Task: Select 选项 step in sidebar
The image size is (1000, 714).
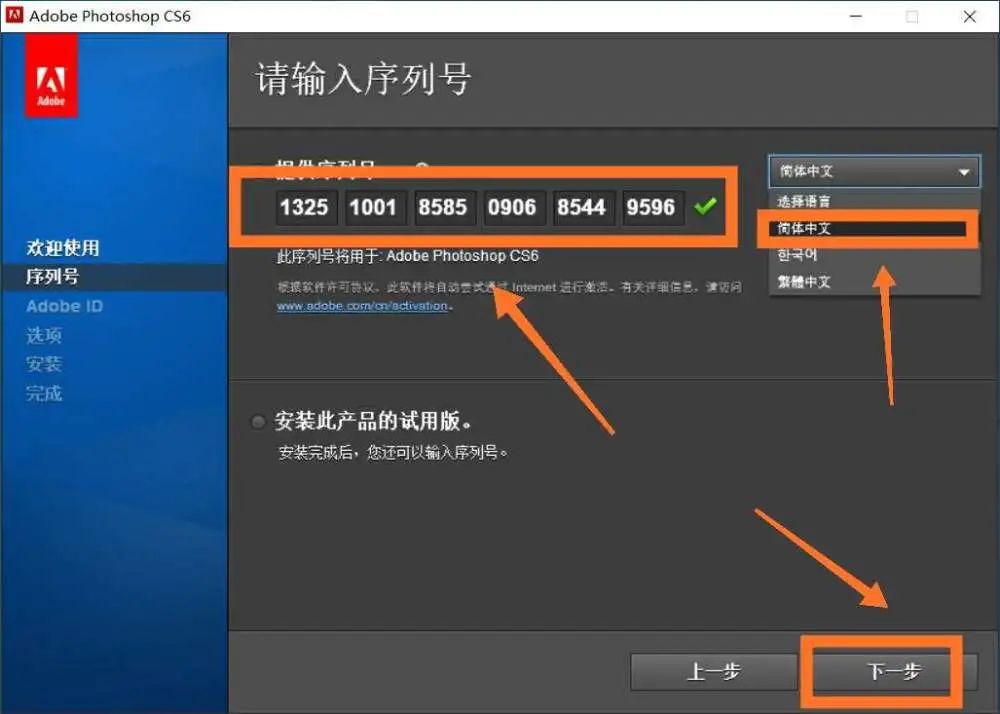Action: click(x=44, y=335)
